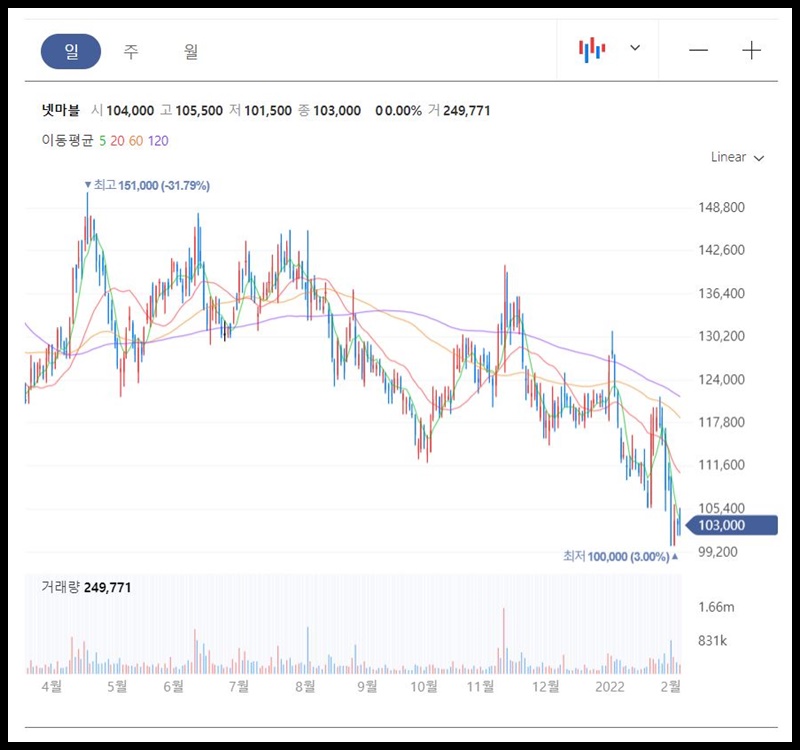The height and width of the screenshot is (750, 800).
Task: Click the 5월 date axis label
Action: pos(117,686)
